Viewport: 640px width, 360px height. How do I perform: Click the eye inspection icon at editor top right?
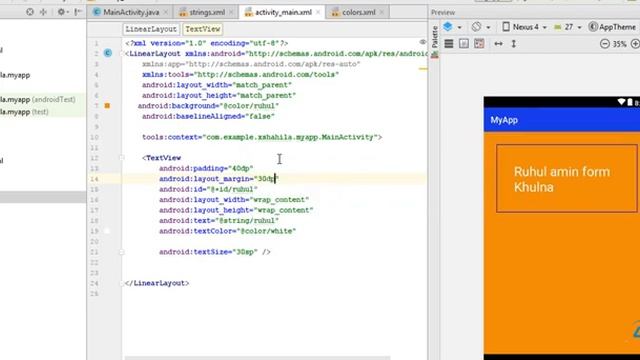(422, 42)
